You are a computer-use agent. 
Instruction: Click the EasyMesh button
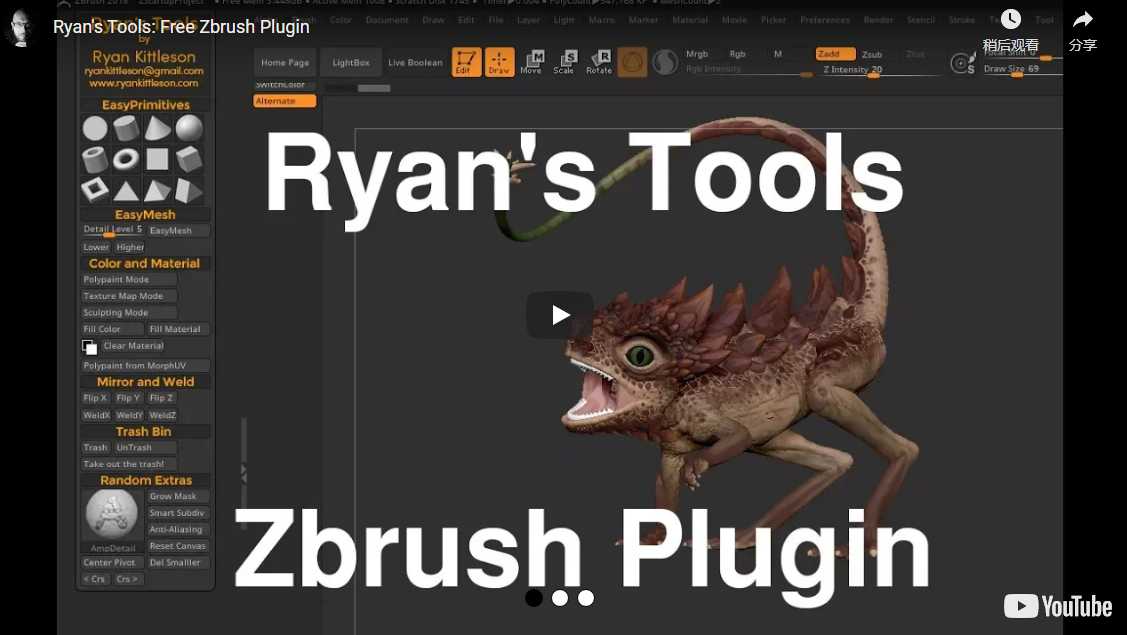pyautogui.click(x=179, y=231)
